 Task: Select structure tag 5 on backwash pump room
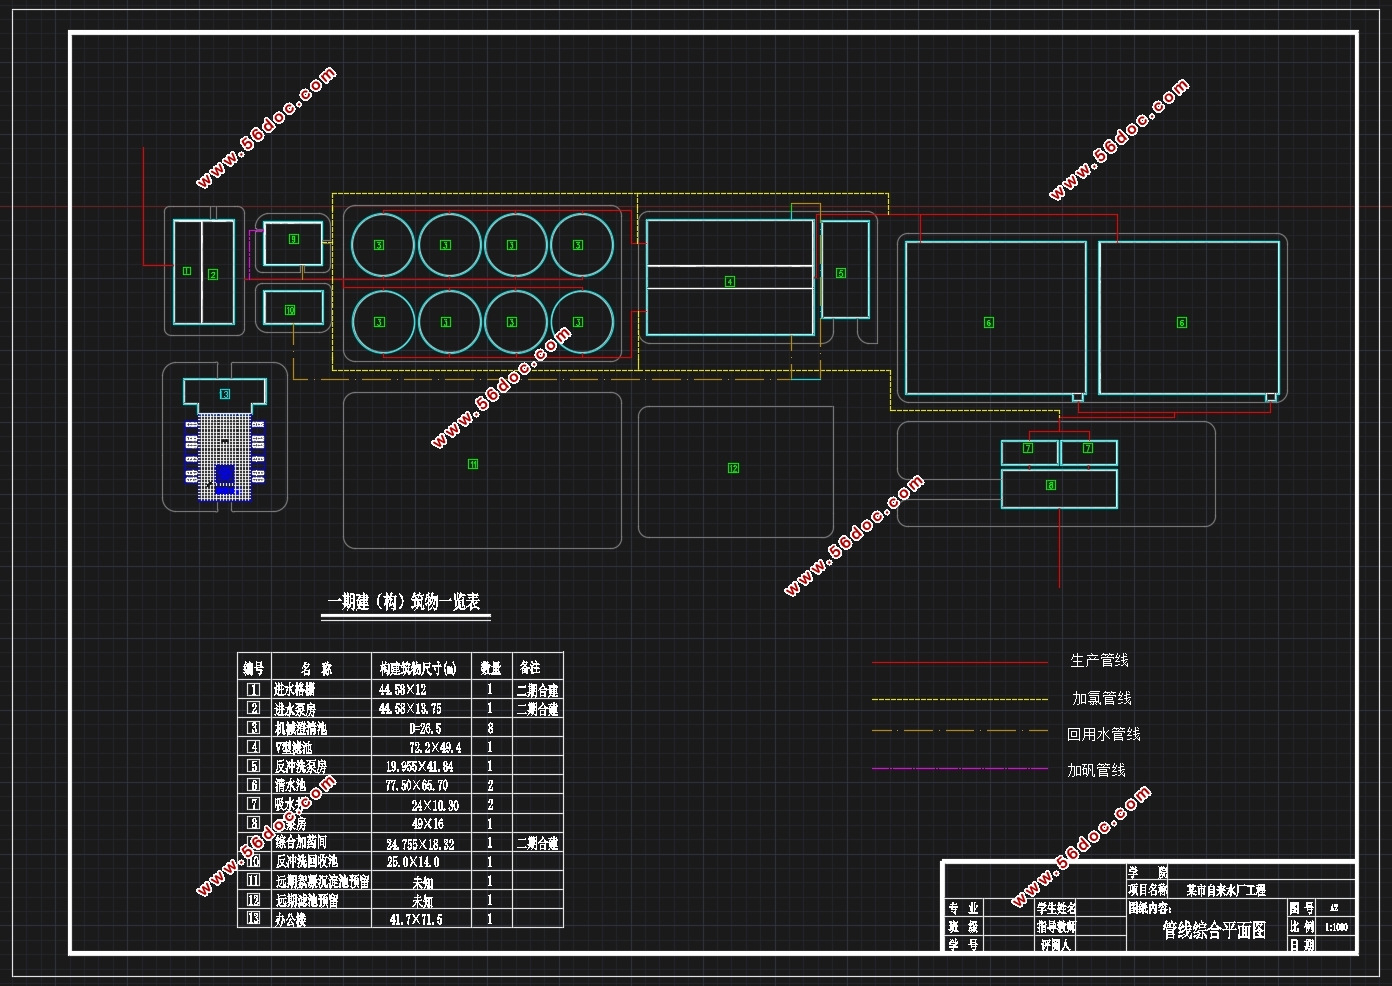pyautogui.click(x=841, y=273)
